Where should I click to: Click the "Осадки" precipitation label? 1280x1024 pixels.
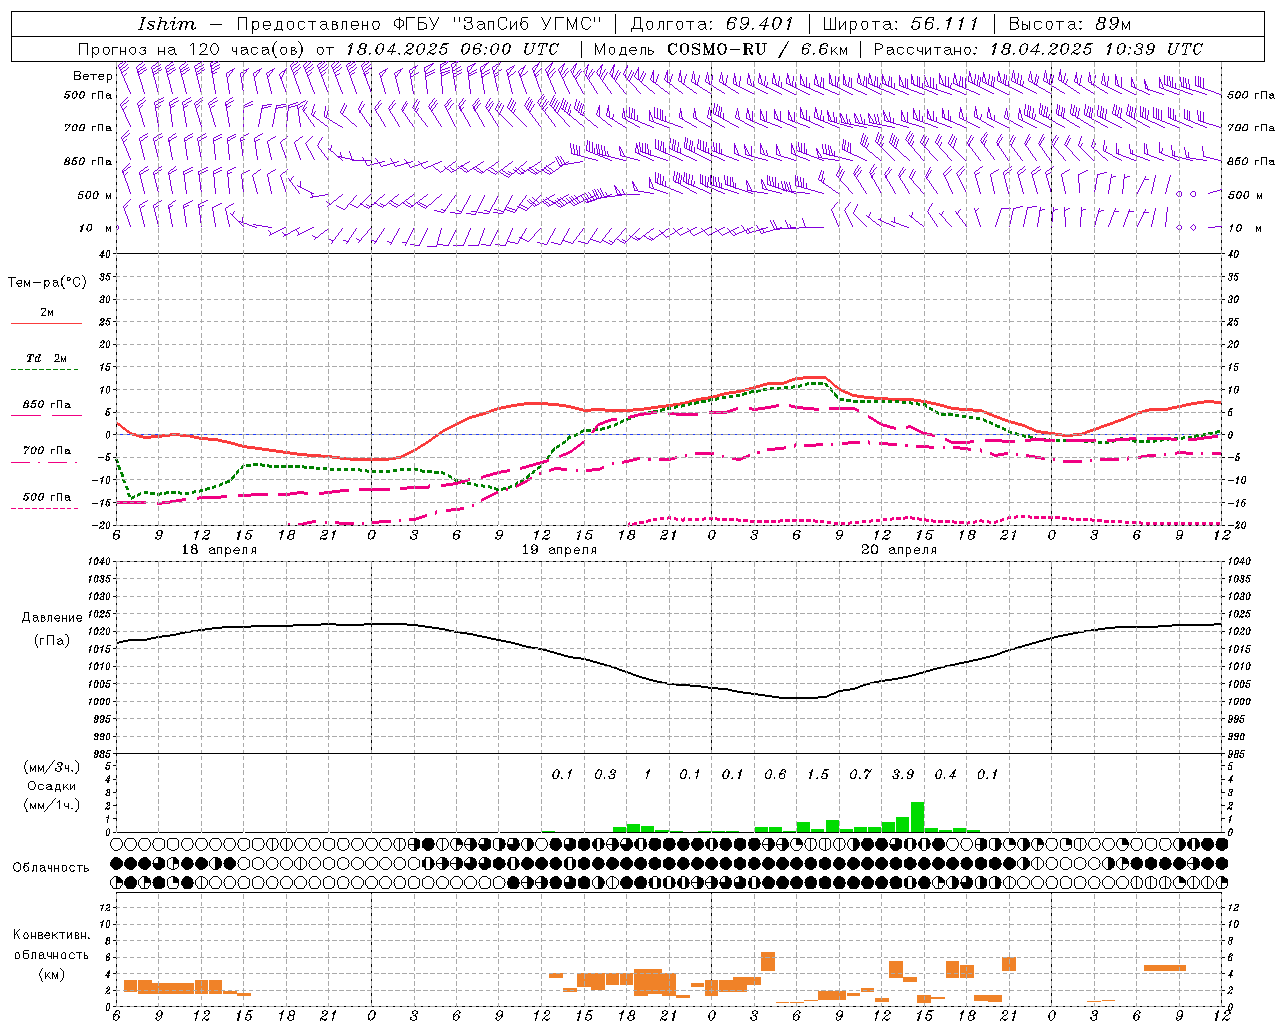[x=52, y=786]
